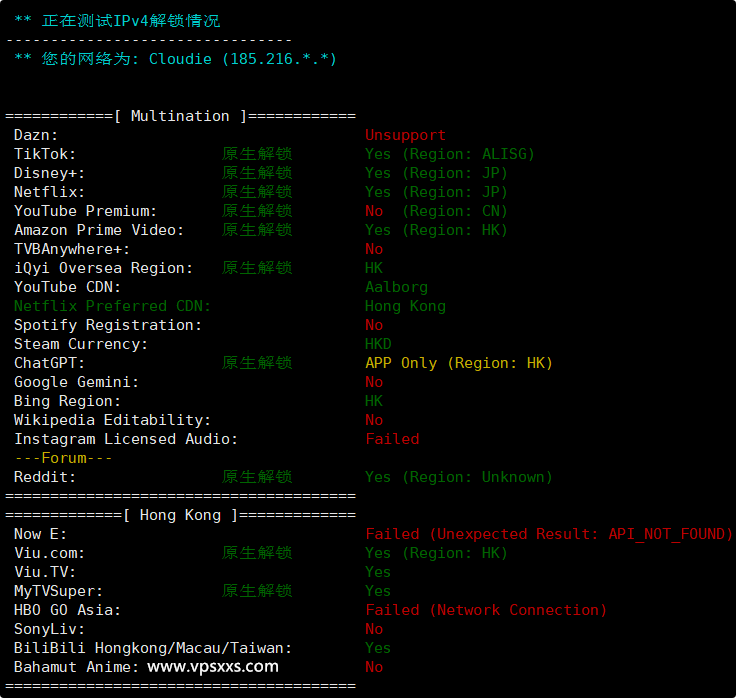This screenshot has width=736, height=698.
Task: Click 'Yes (Region: ALISG)' TikTok result
Action: click(x=450, y=154)
